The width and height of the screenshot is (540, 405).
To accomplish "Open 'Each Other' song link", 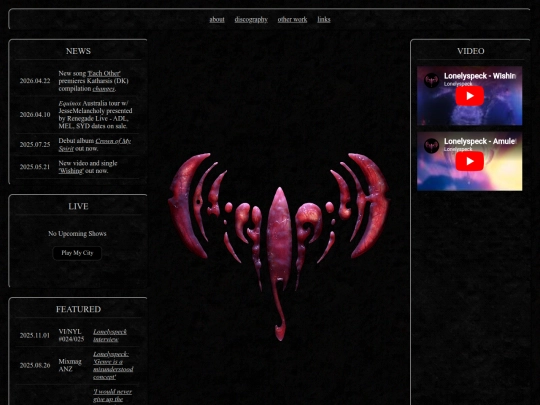I will tap(104, 73).
